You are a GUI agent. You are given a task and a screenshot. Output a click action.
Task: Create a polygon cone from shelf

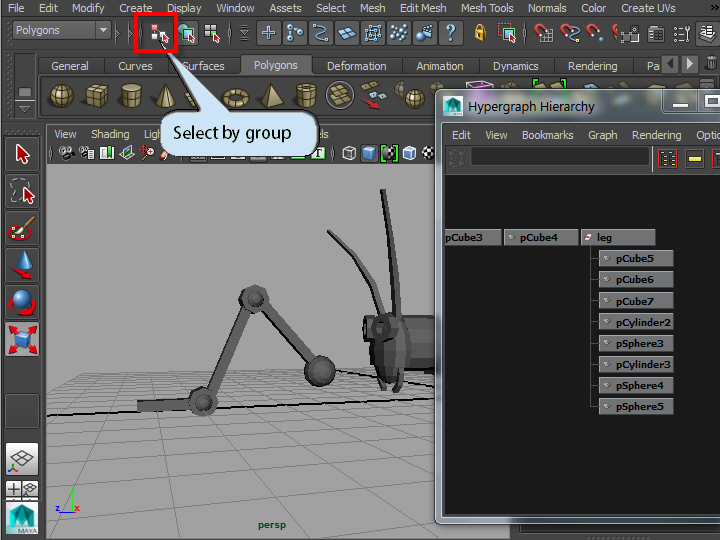(165, 96)
